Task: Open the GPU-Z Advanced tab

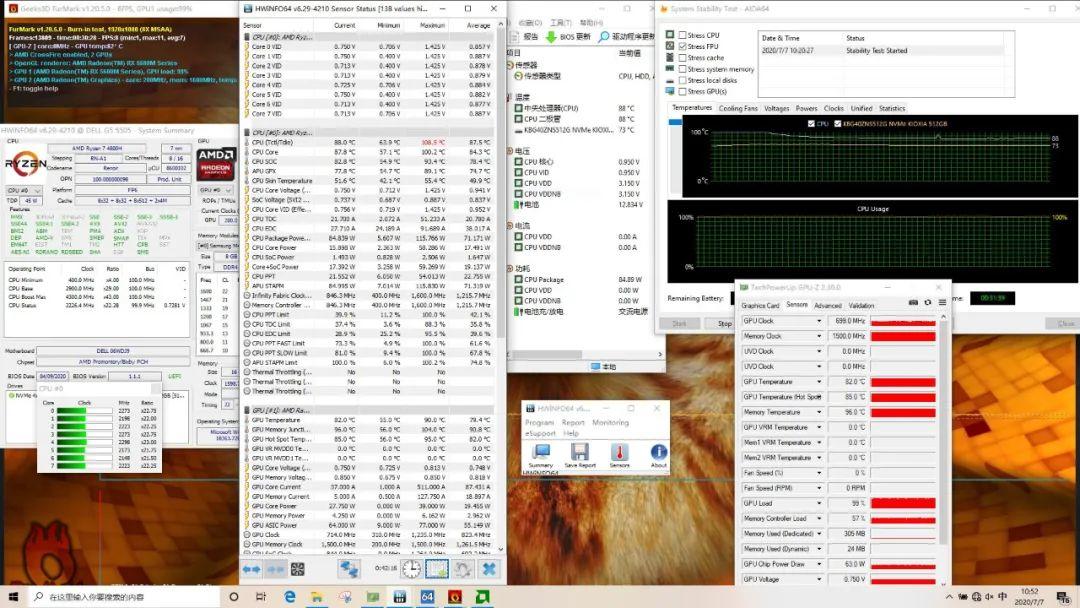Action: 827,305
